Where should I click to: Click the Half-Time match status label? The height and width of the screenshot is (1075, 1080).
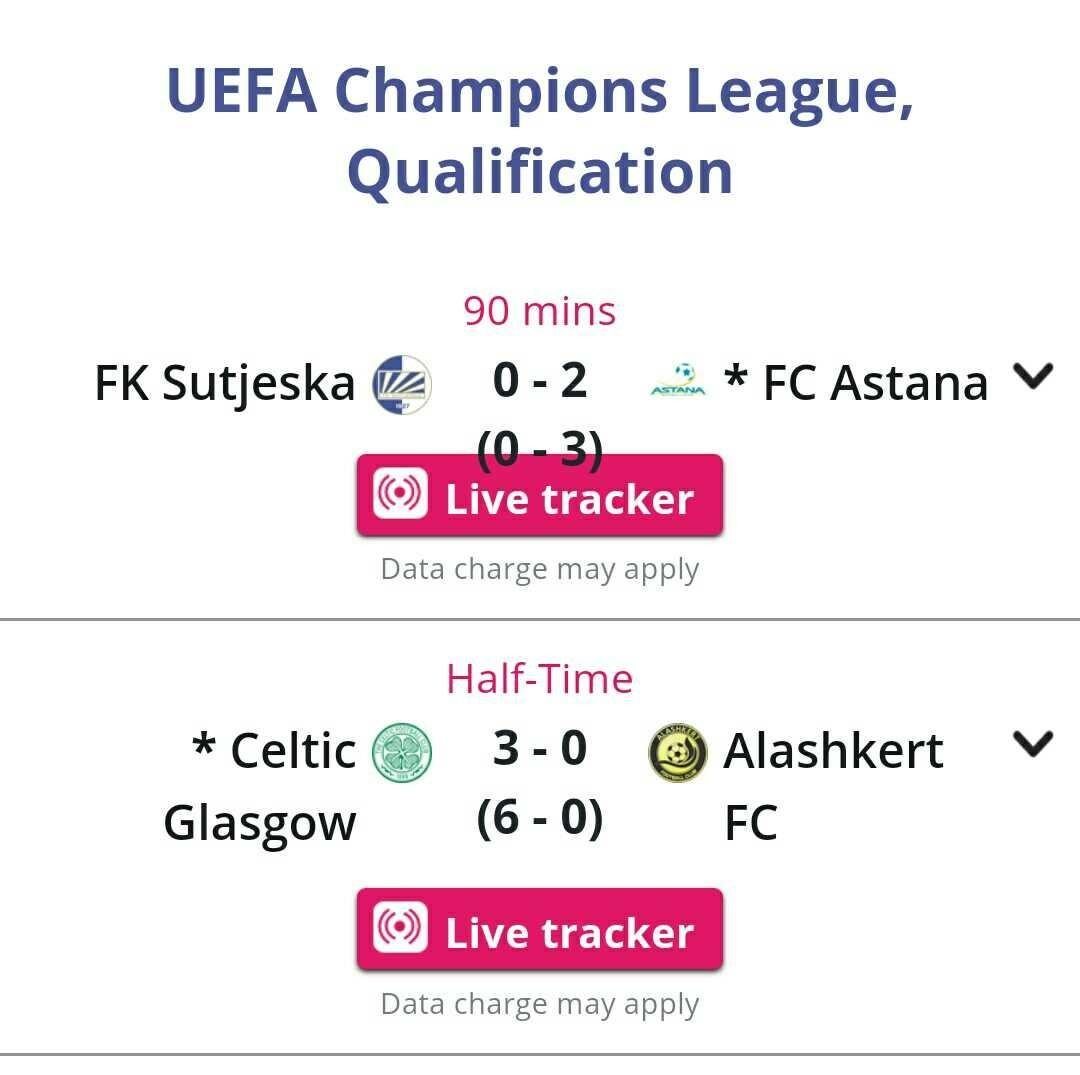click(540, 679)
